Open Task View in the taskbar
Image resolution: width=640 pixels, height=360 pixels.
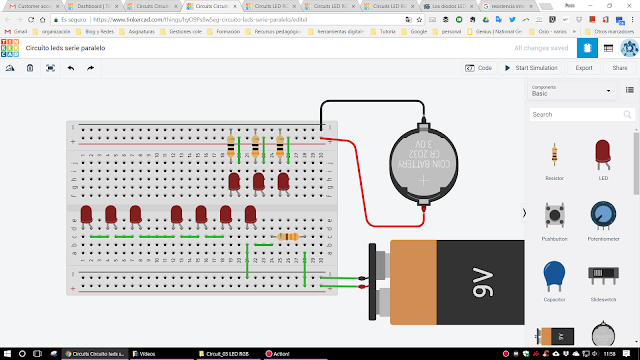point(37,354)
